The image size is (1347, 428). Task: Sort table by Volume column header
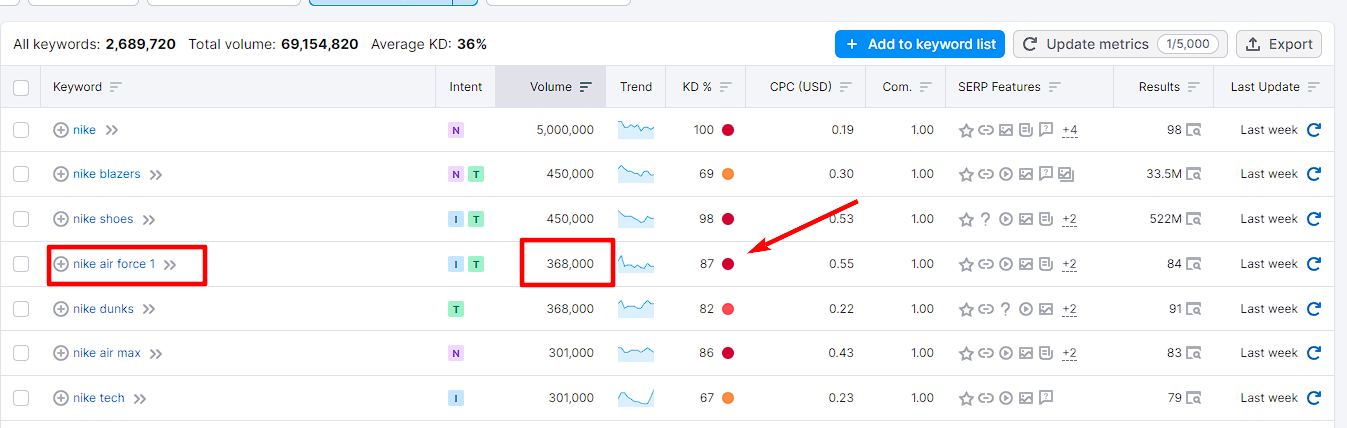click(550, 87)
